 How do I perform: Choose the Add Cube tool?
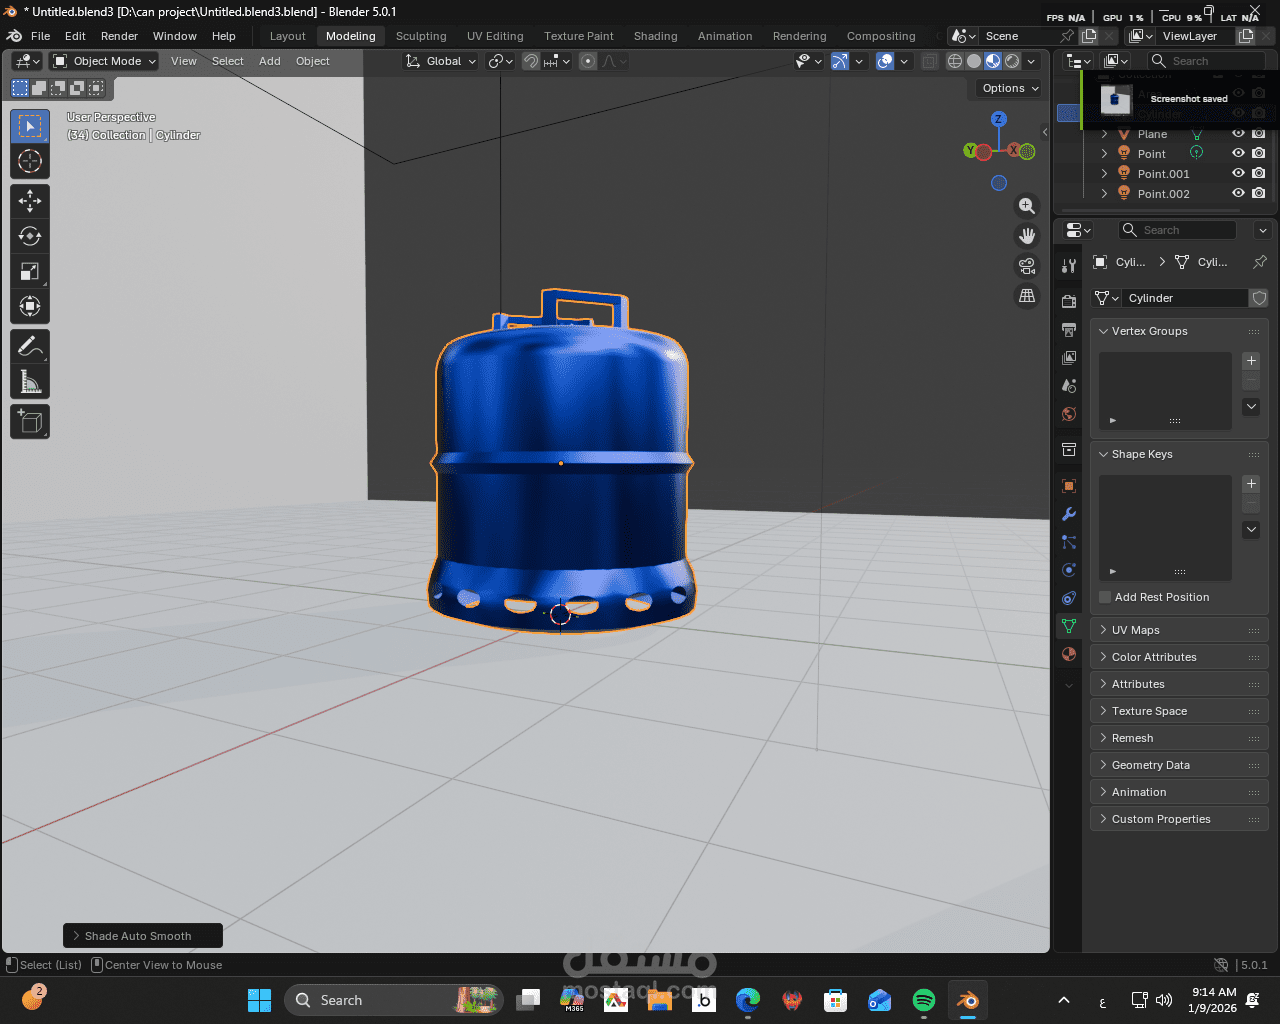[30, 421]
